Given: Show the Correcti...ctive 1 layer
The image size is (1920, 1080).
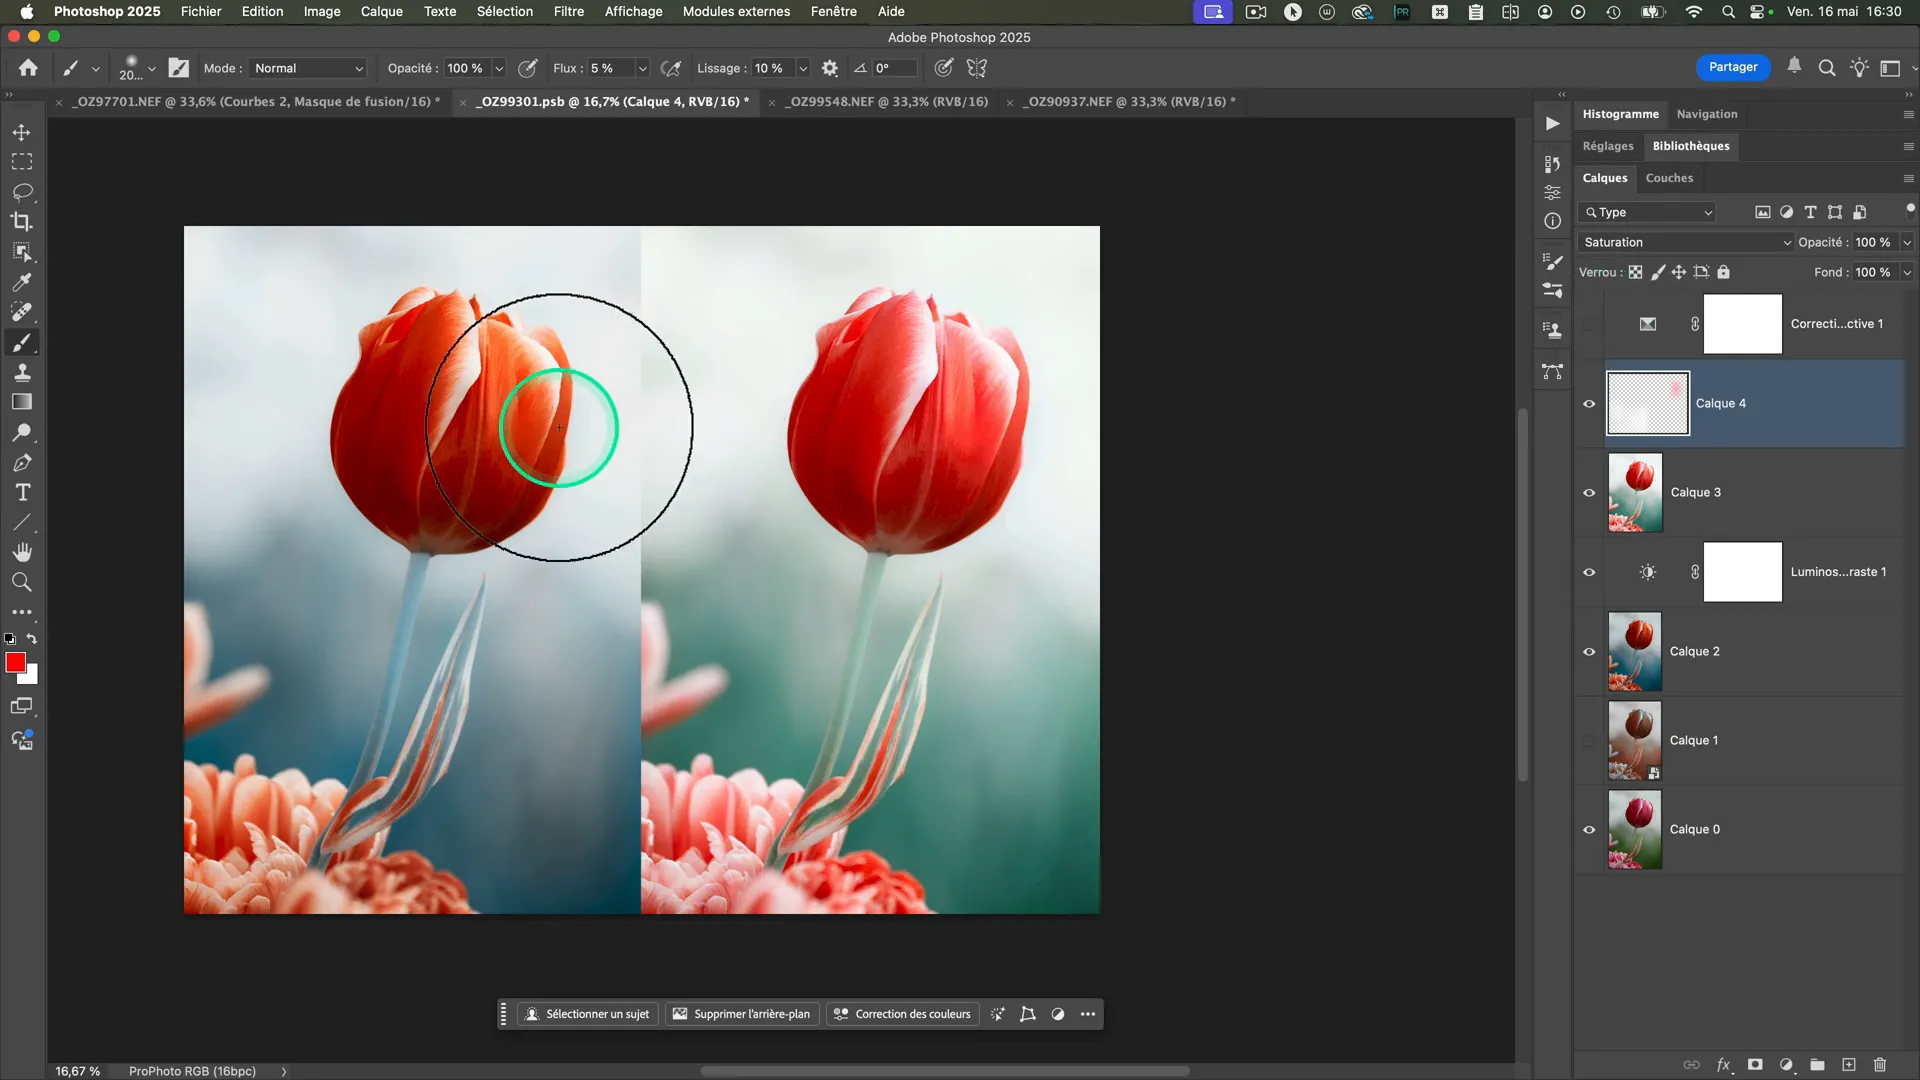Looking at the screenshot, I should pyautogui.click(x=1589, y=324).
